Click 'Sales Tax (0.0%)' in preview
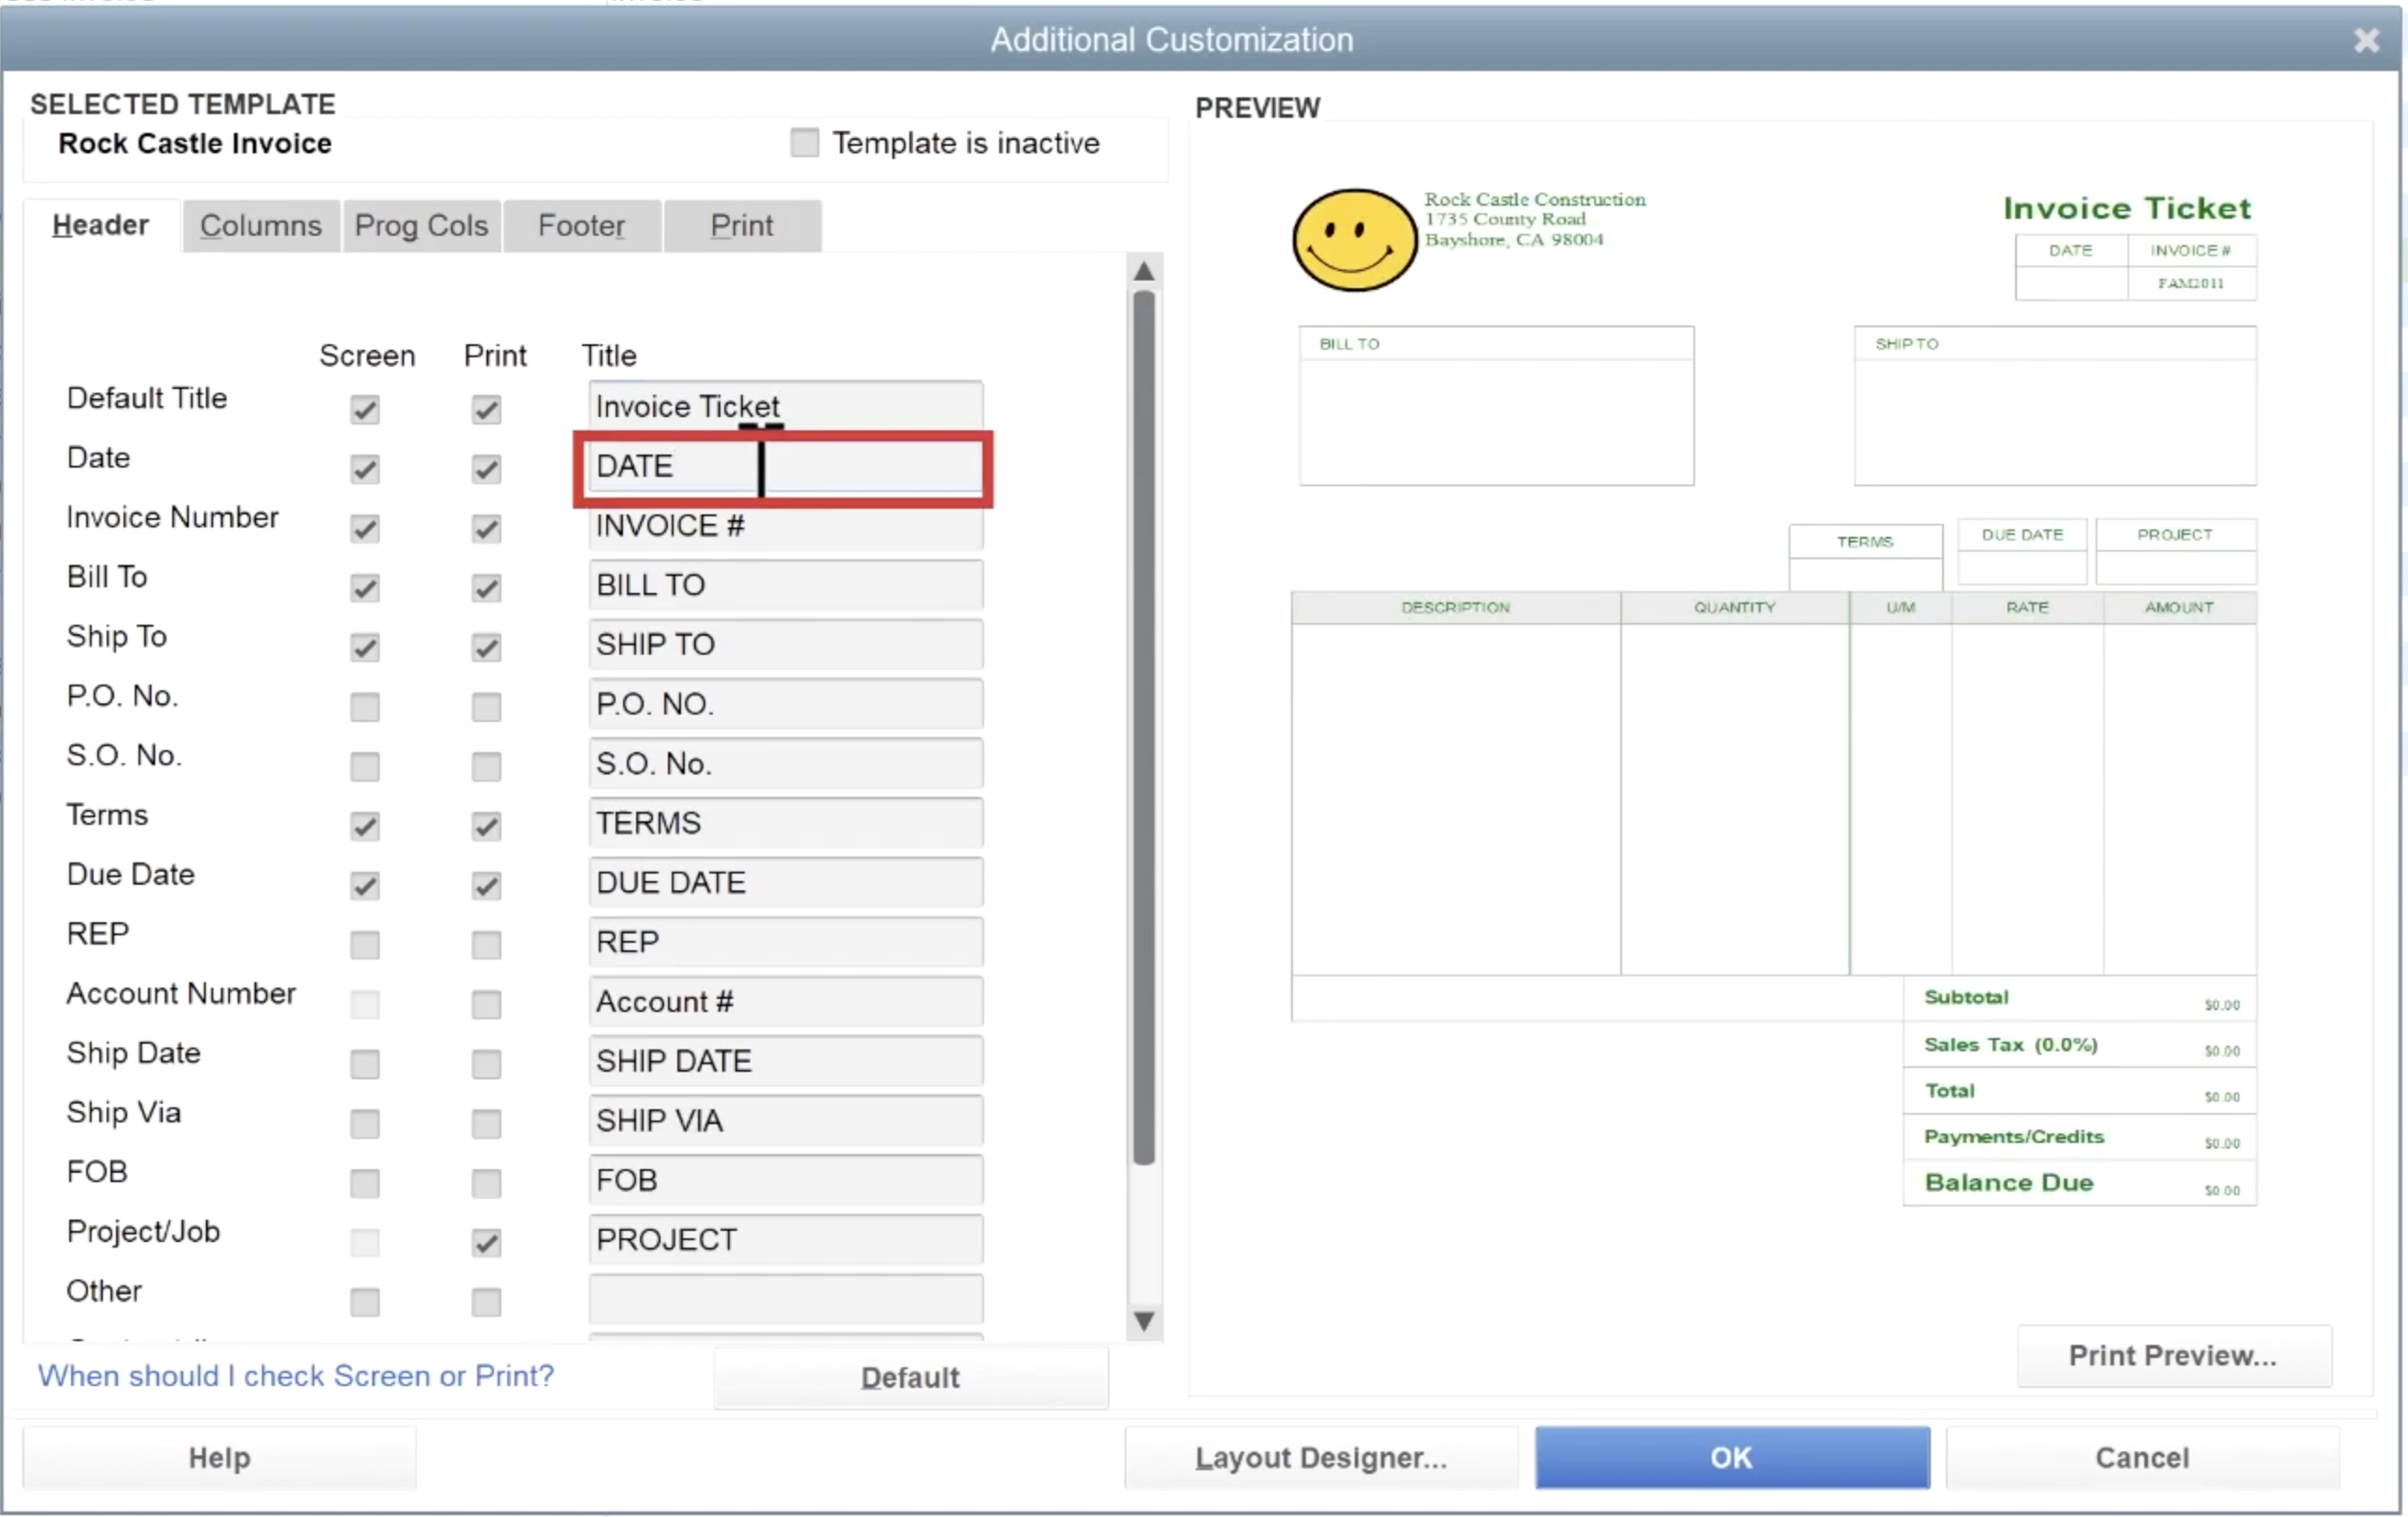This screenshot has width=2408, height=1517. (2010, 1044)
